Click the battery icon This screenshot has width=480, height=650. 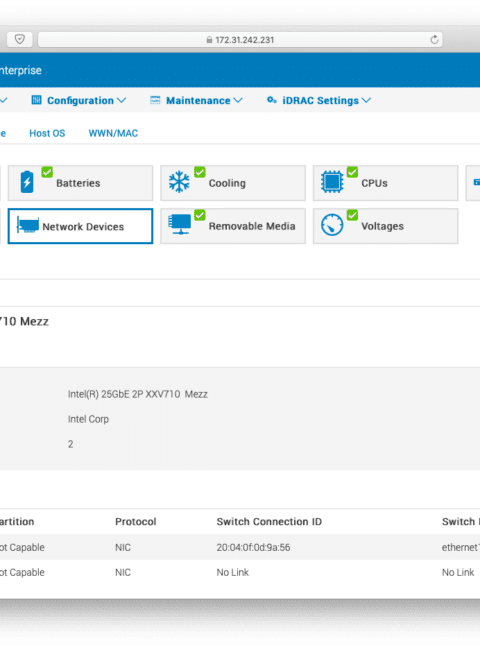point(27,182)
